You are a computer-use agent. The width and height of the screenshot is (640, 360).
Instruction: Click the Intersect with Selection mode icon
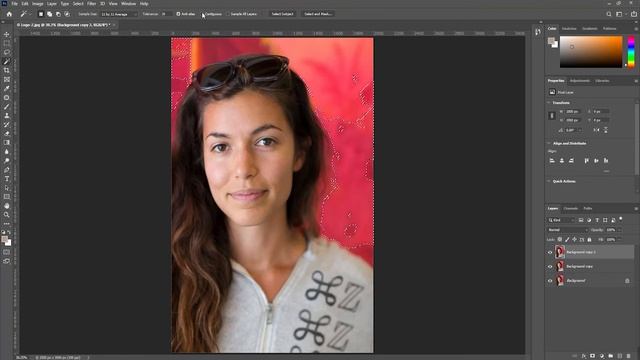click(x=67, y=14)
